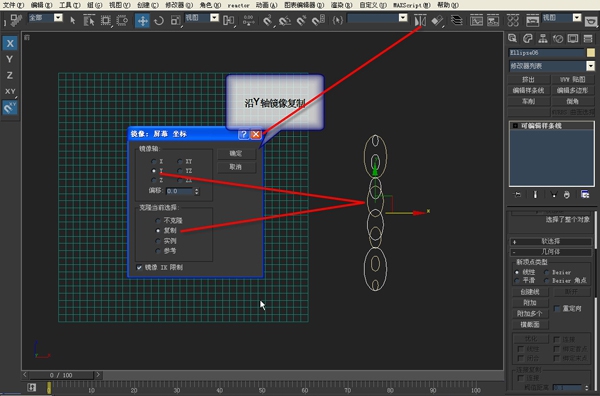Click the Mirror dialog help button
The height and width of the screenshot is (396, 600).
[243, 134]
